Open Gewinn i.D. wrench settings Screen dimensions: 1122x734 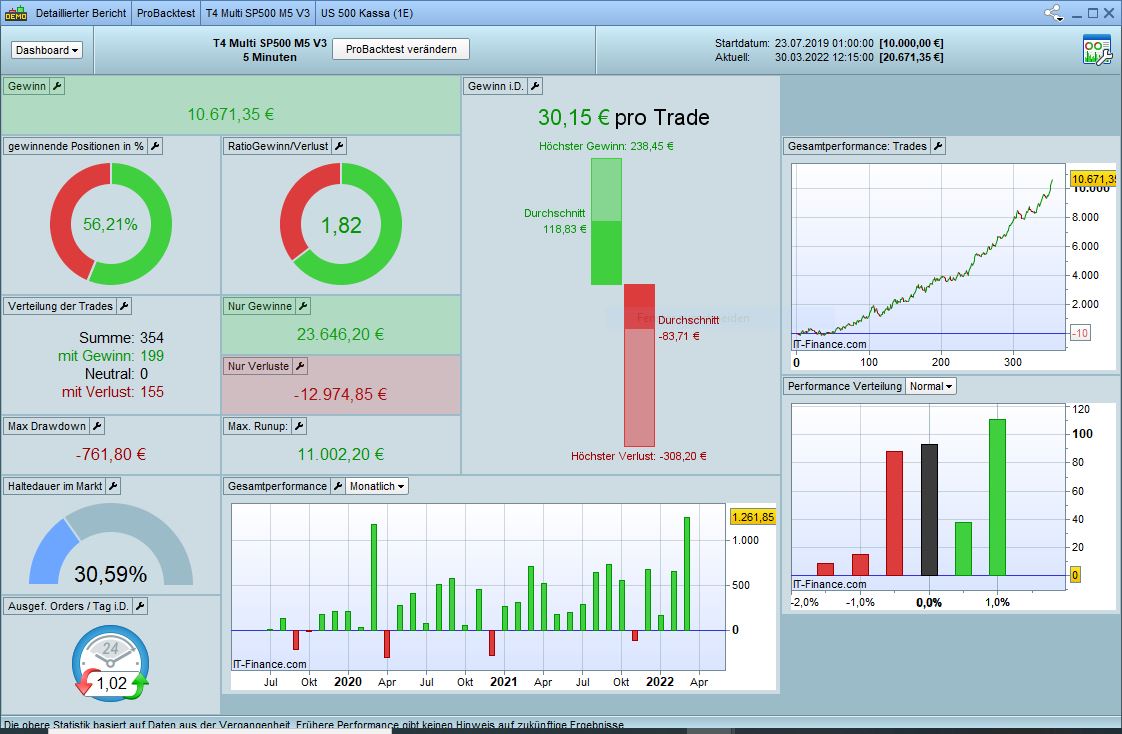coord(535,86)
